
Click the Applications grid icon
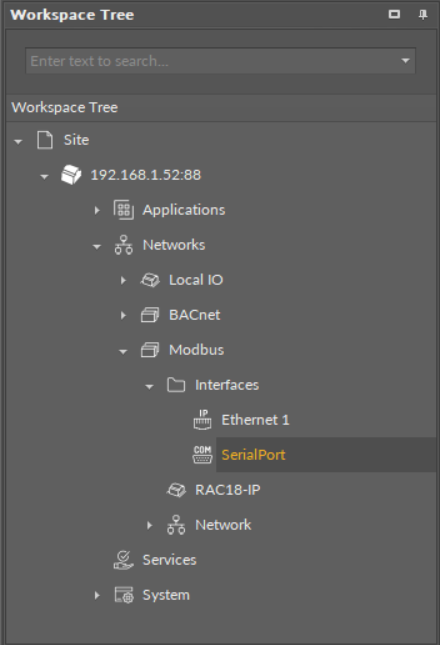tap(123, 210)
